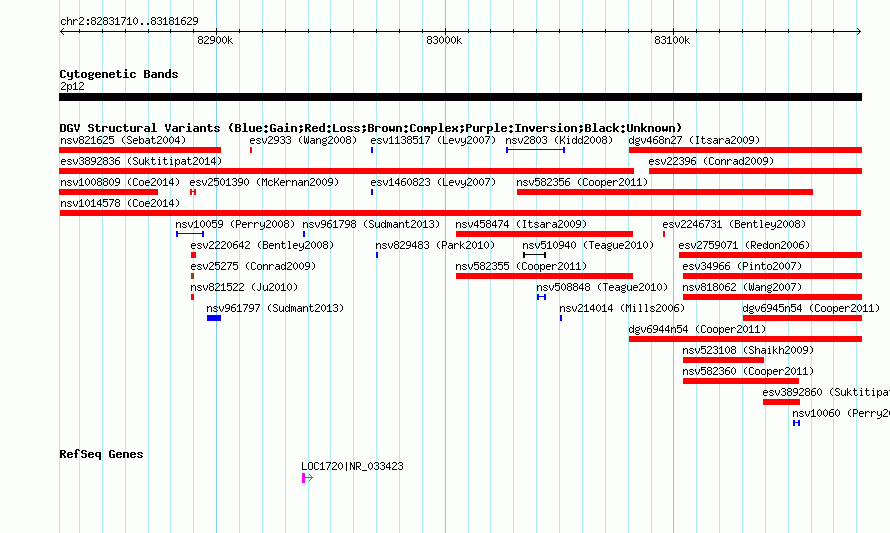This screenshot has height=533, width=890.
Task: Click the brown esv25275 complex marker
Action: [x=192, y=276]
